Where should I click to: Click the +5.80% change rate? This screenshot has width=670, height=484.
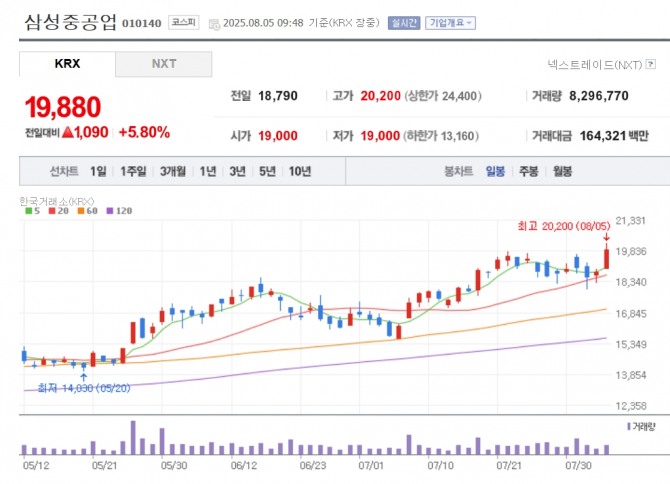pyautogui.click(x=144, y=132)
